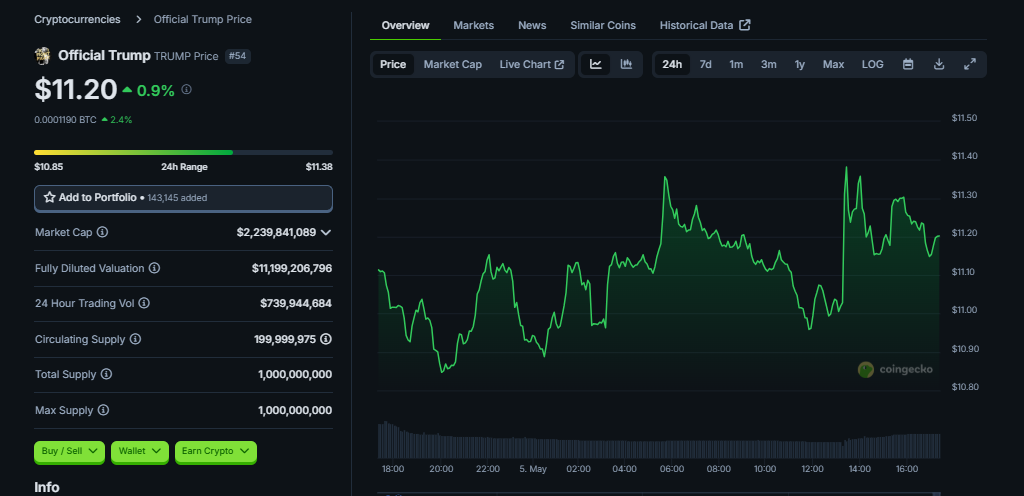Click the Official Trump coin logo

tap(42, 55)
